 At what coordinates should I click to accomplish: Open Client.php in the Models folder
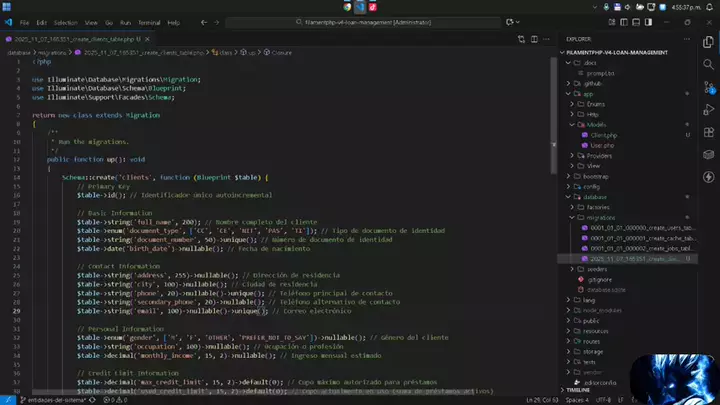click(x=603, y=134)
